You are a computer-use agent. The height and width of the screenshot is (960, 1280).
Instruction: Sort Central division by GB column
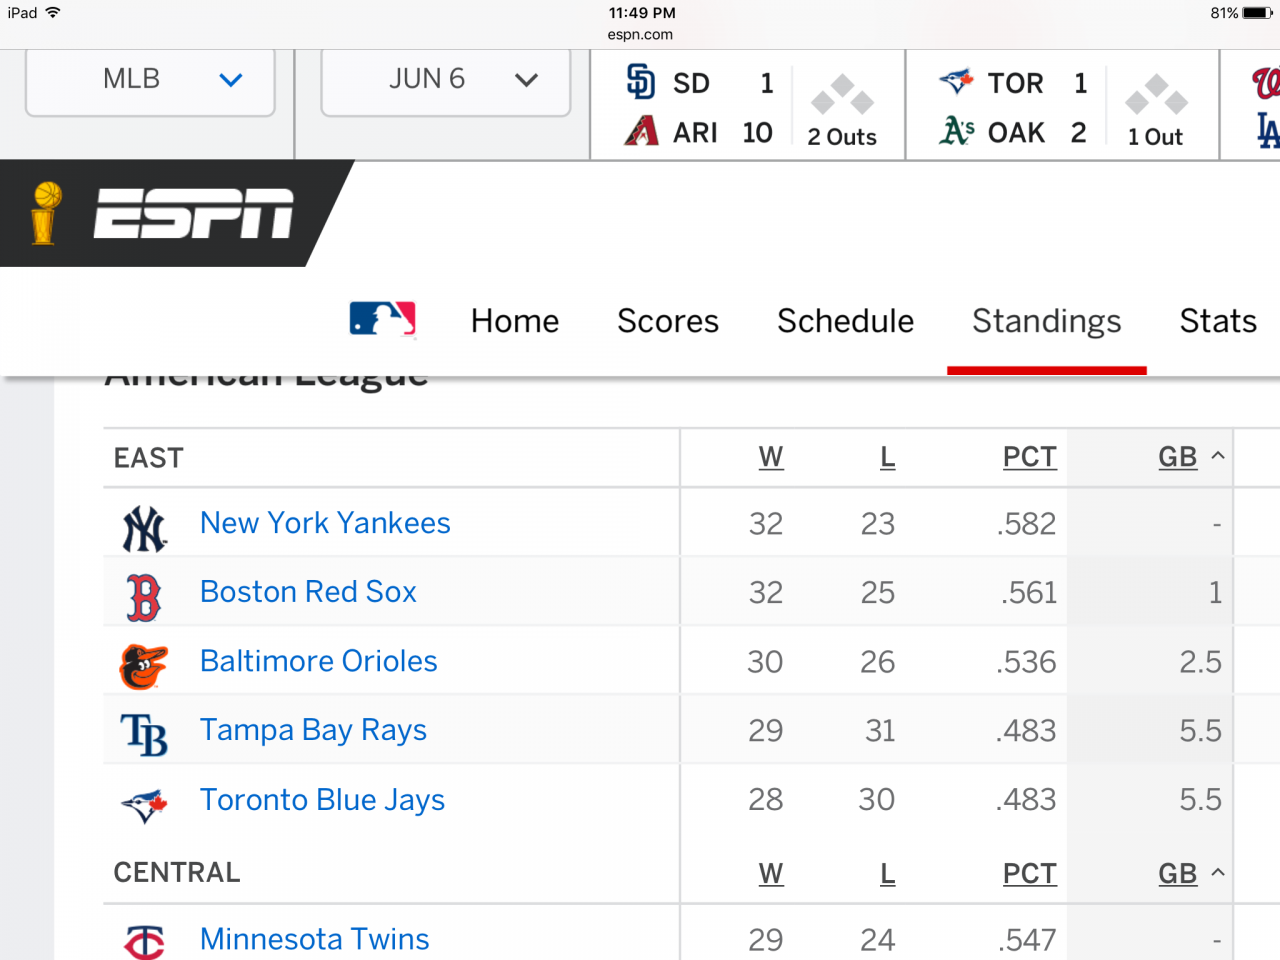(1178, 874)
